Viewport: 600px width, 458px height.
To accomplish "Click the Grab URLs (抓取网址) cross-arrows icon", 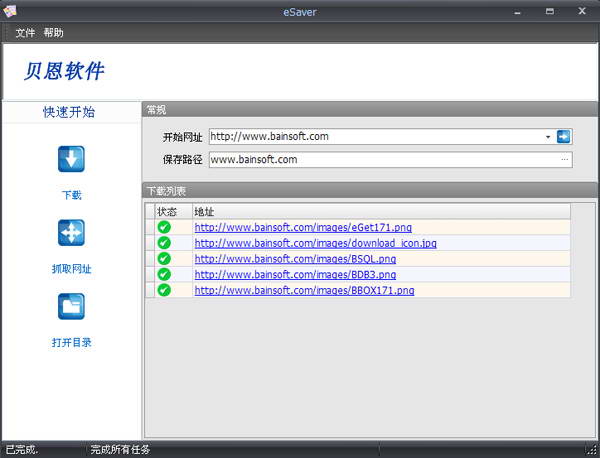I will [x=71, y=233].
